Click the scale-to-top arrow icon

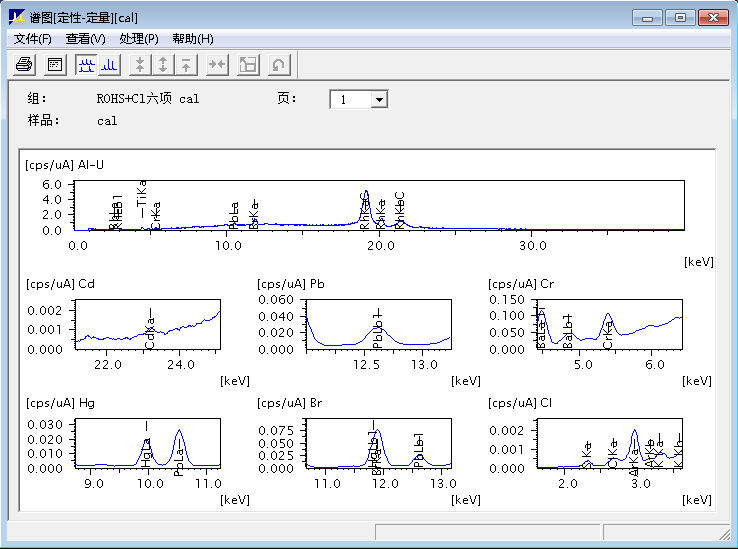tap(185, 65)
